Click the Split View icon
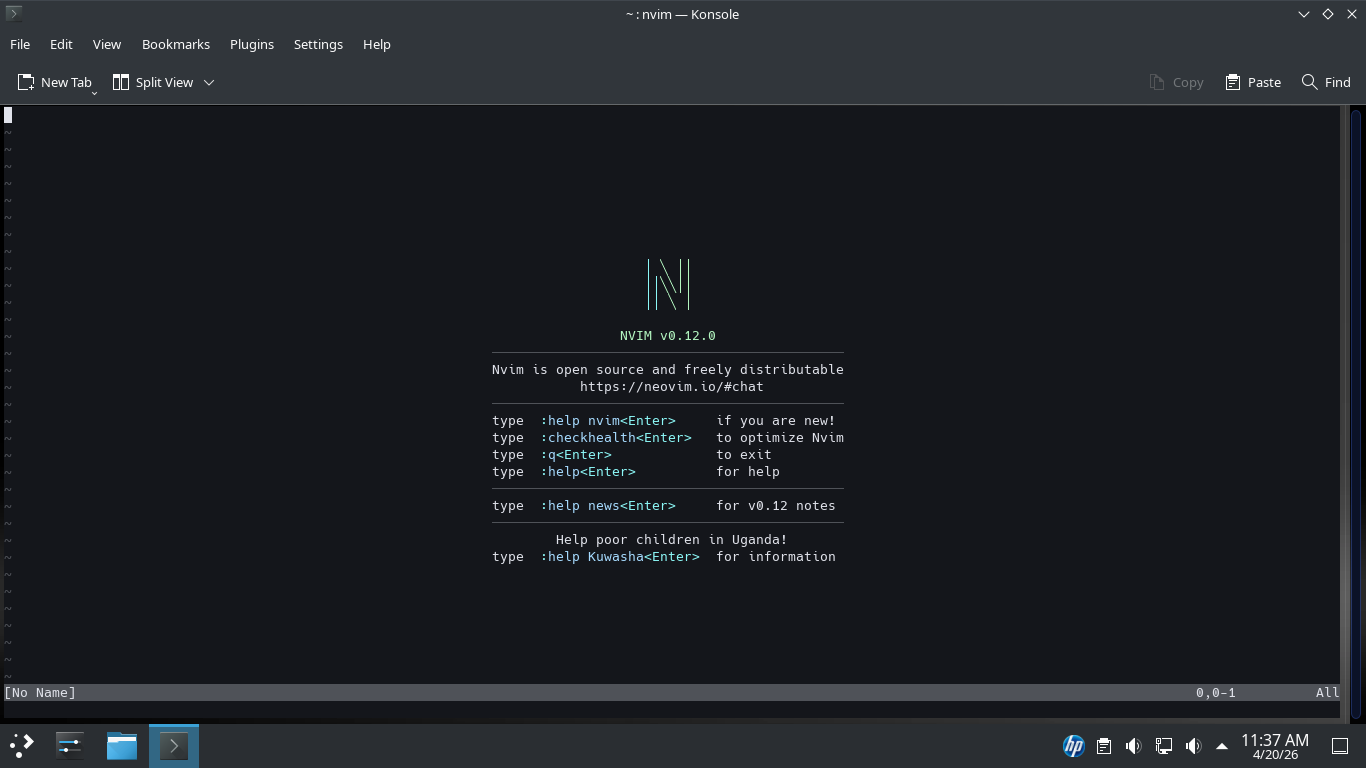The image size is (1366, 768). 121,82
